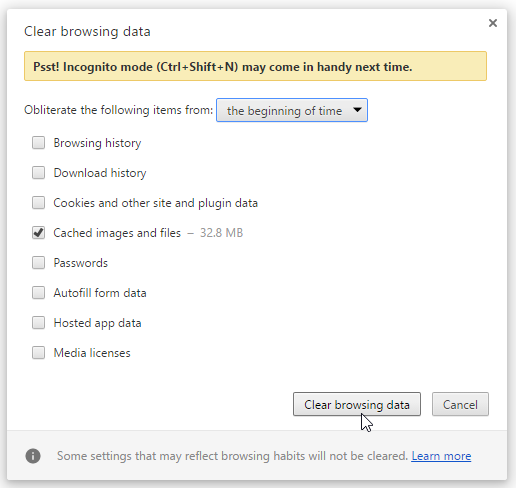Click the info circle icon in the footer
This screenshot has height=488, width=516.
[x=33, y=456]
